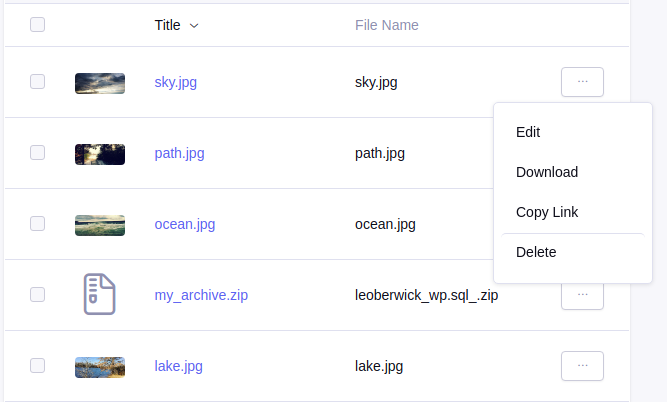Open the path.jpg thumbnail image
This screenshot has height=402, width=667.
coord(100,154)
